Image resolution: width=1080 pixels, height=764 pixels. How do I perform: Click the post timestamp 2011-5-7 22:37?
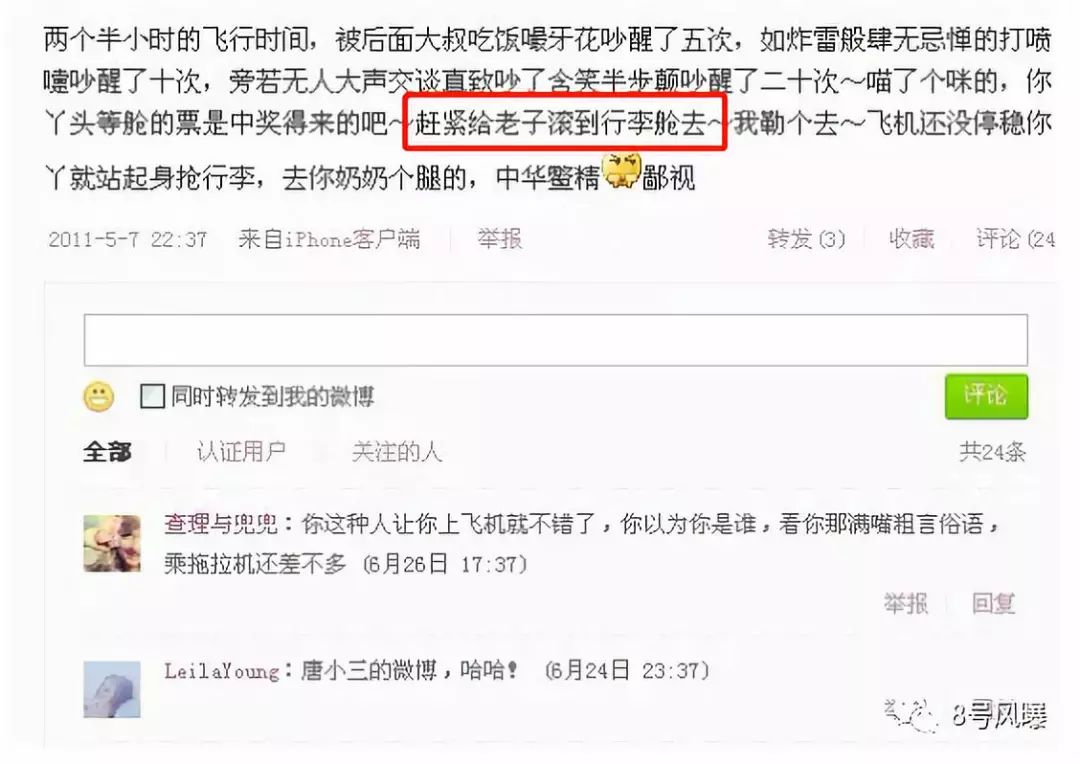127,239
